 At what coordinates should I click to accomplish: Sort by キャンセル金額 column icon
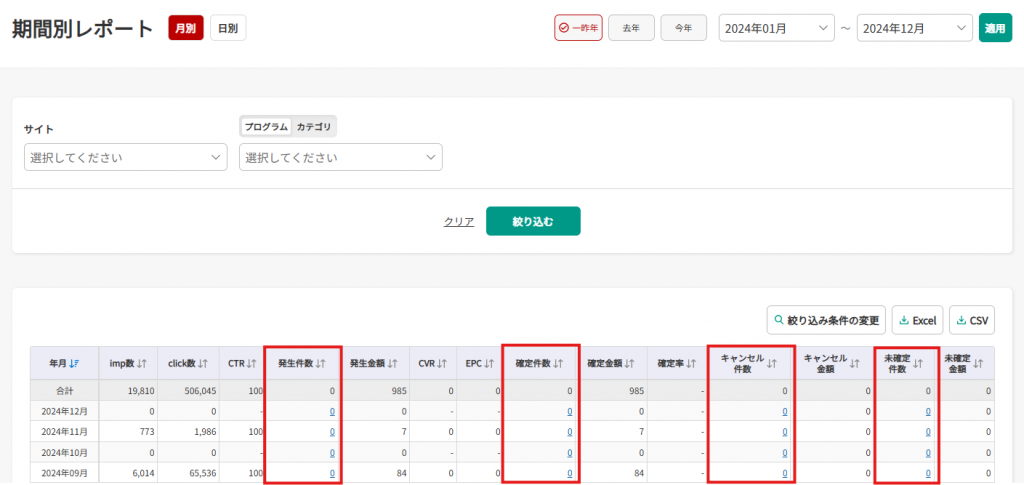(854, 364)
